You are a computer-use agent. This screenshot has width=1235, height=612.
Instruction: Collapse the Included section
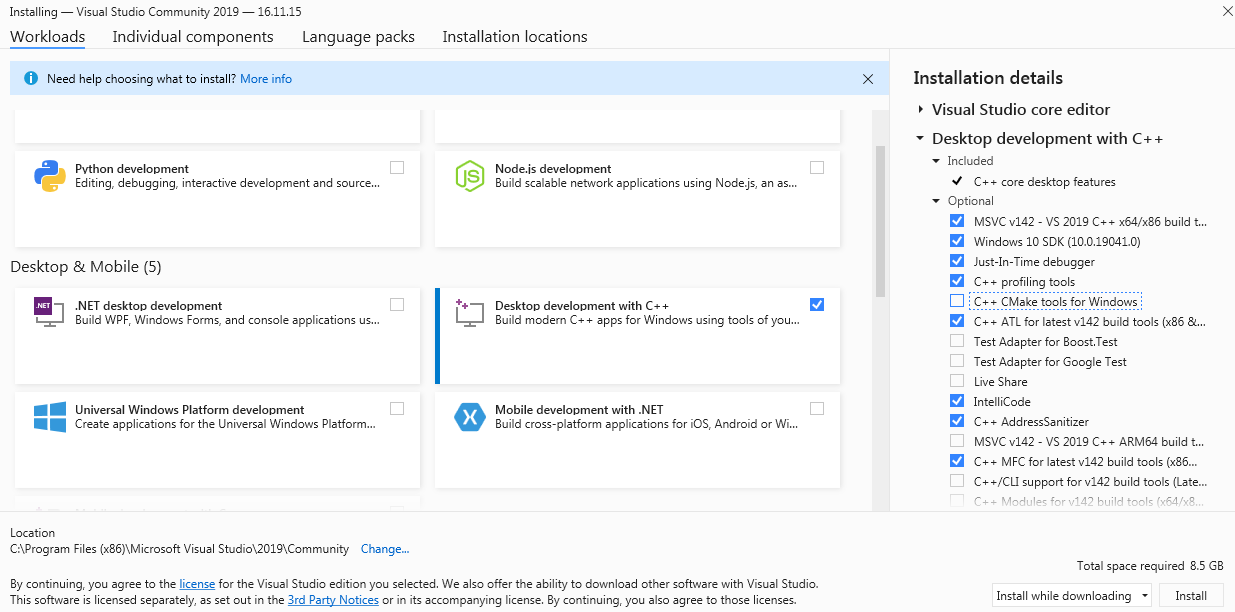[x=937, y=161]
